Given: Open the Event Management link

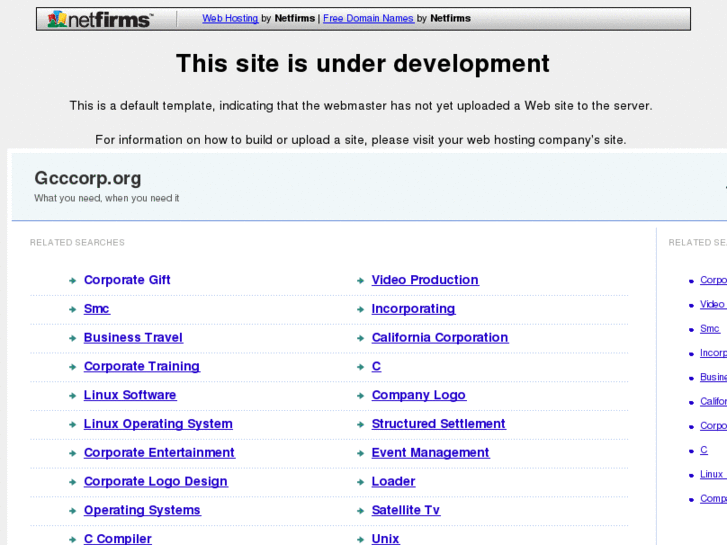Looking at the screenshot, I should click(x=430, y=452).
